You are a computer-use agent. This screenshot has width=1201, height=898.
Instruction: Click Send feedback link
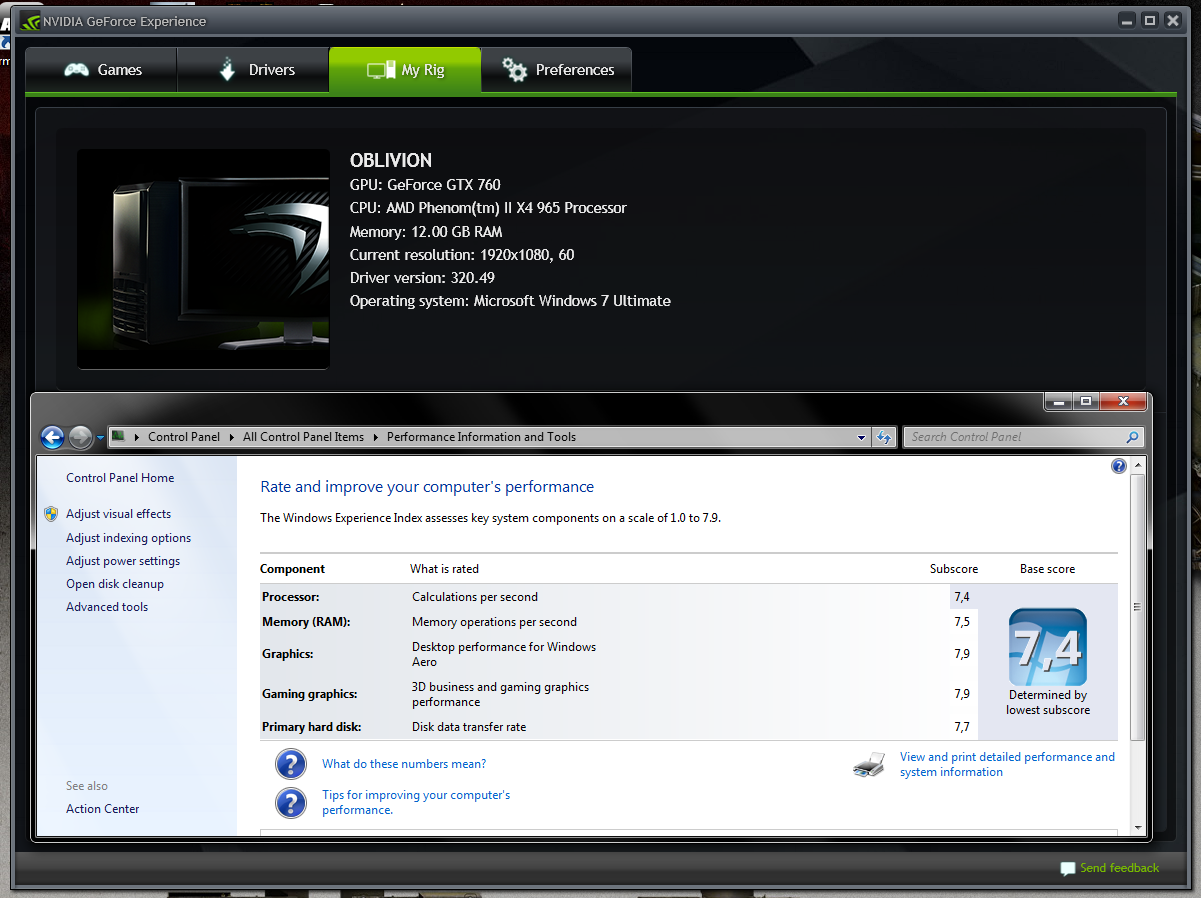click(x=1119, y=868)
